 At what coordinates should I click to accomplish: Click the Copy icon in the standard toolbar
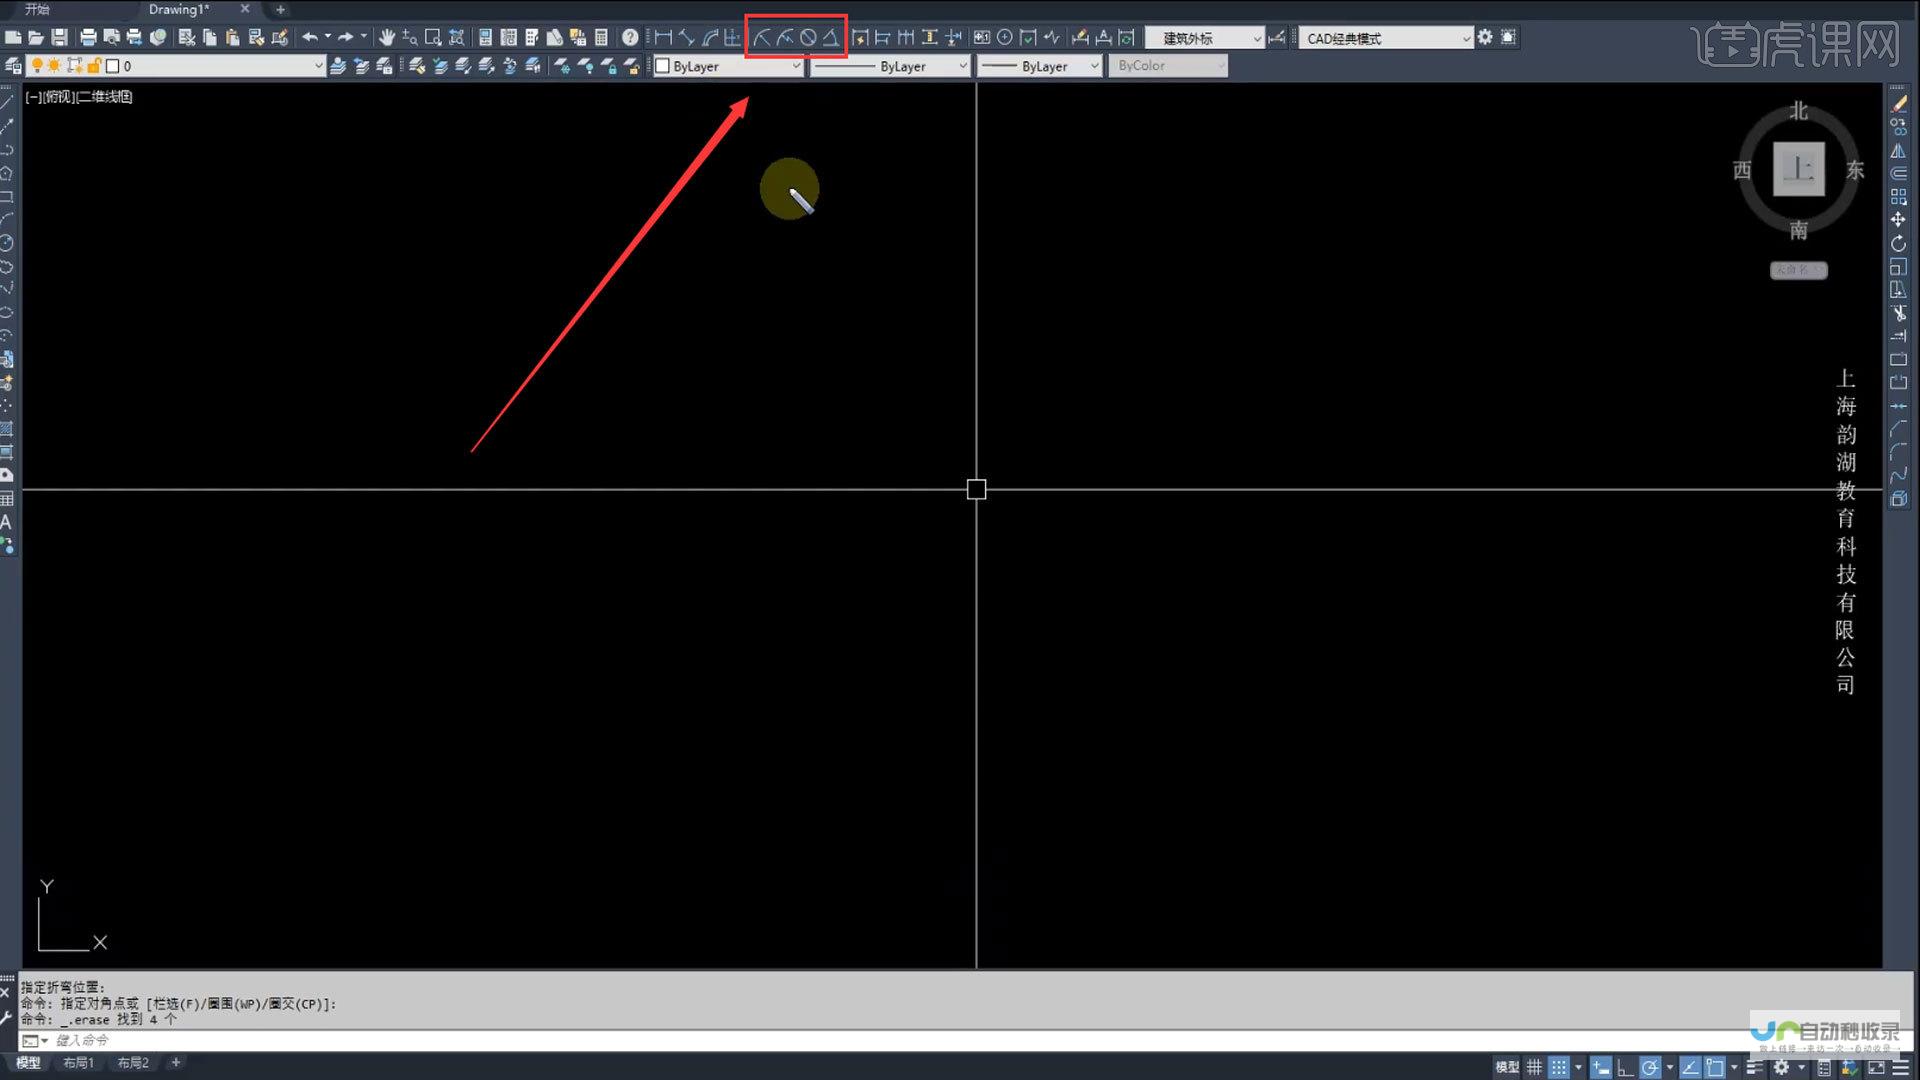[x=209, y=37]
